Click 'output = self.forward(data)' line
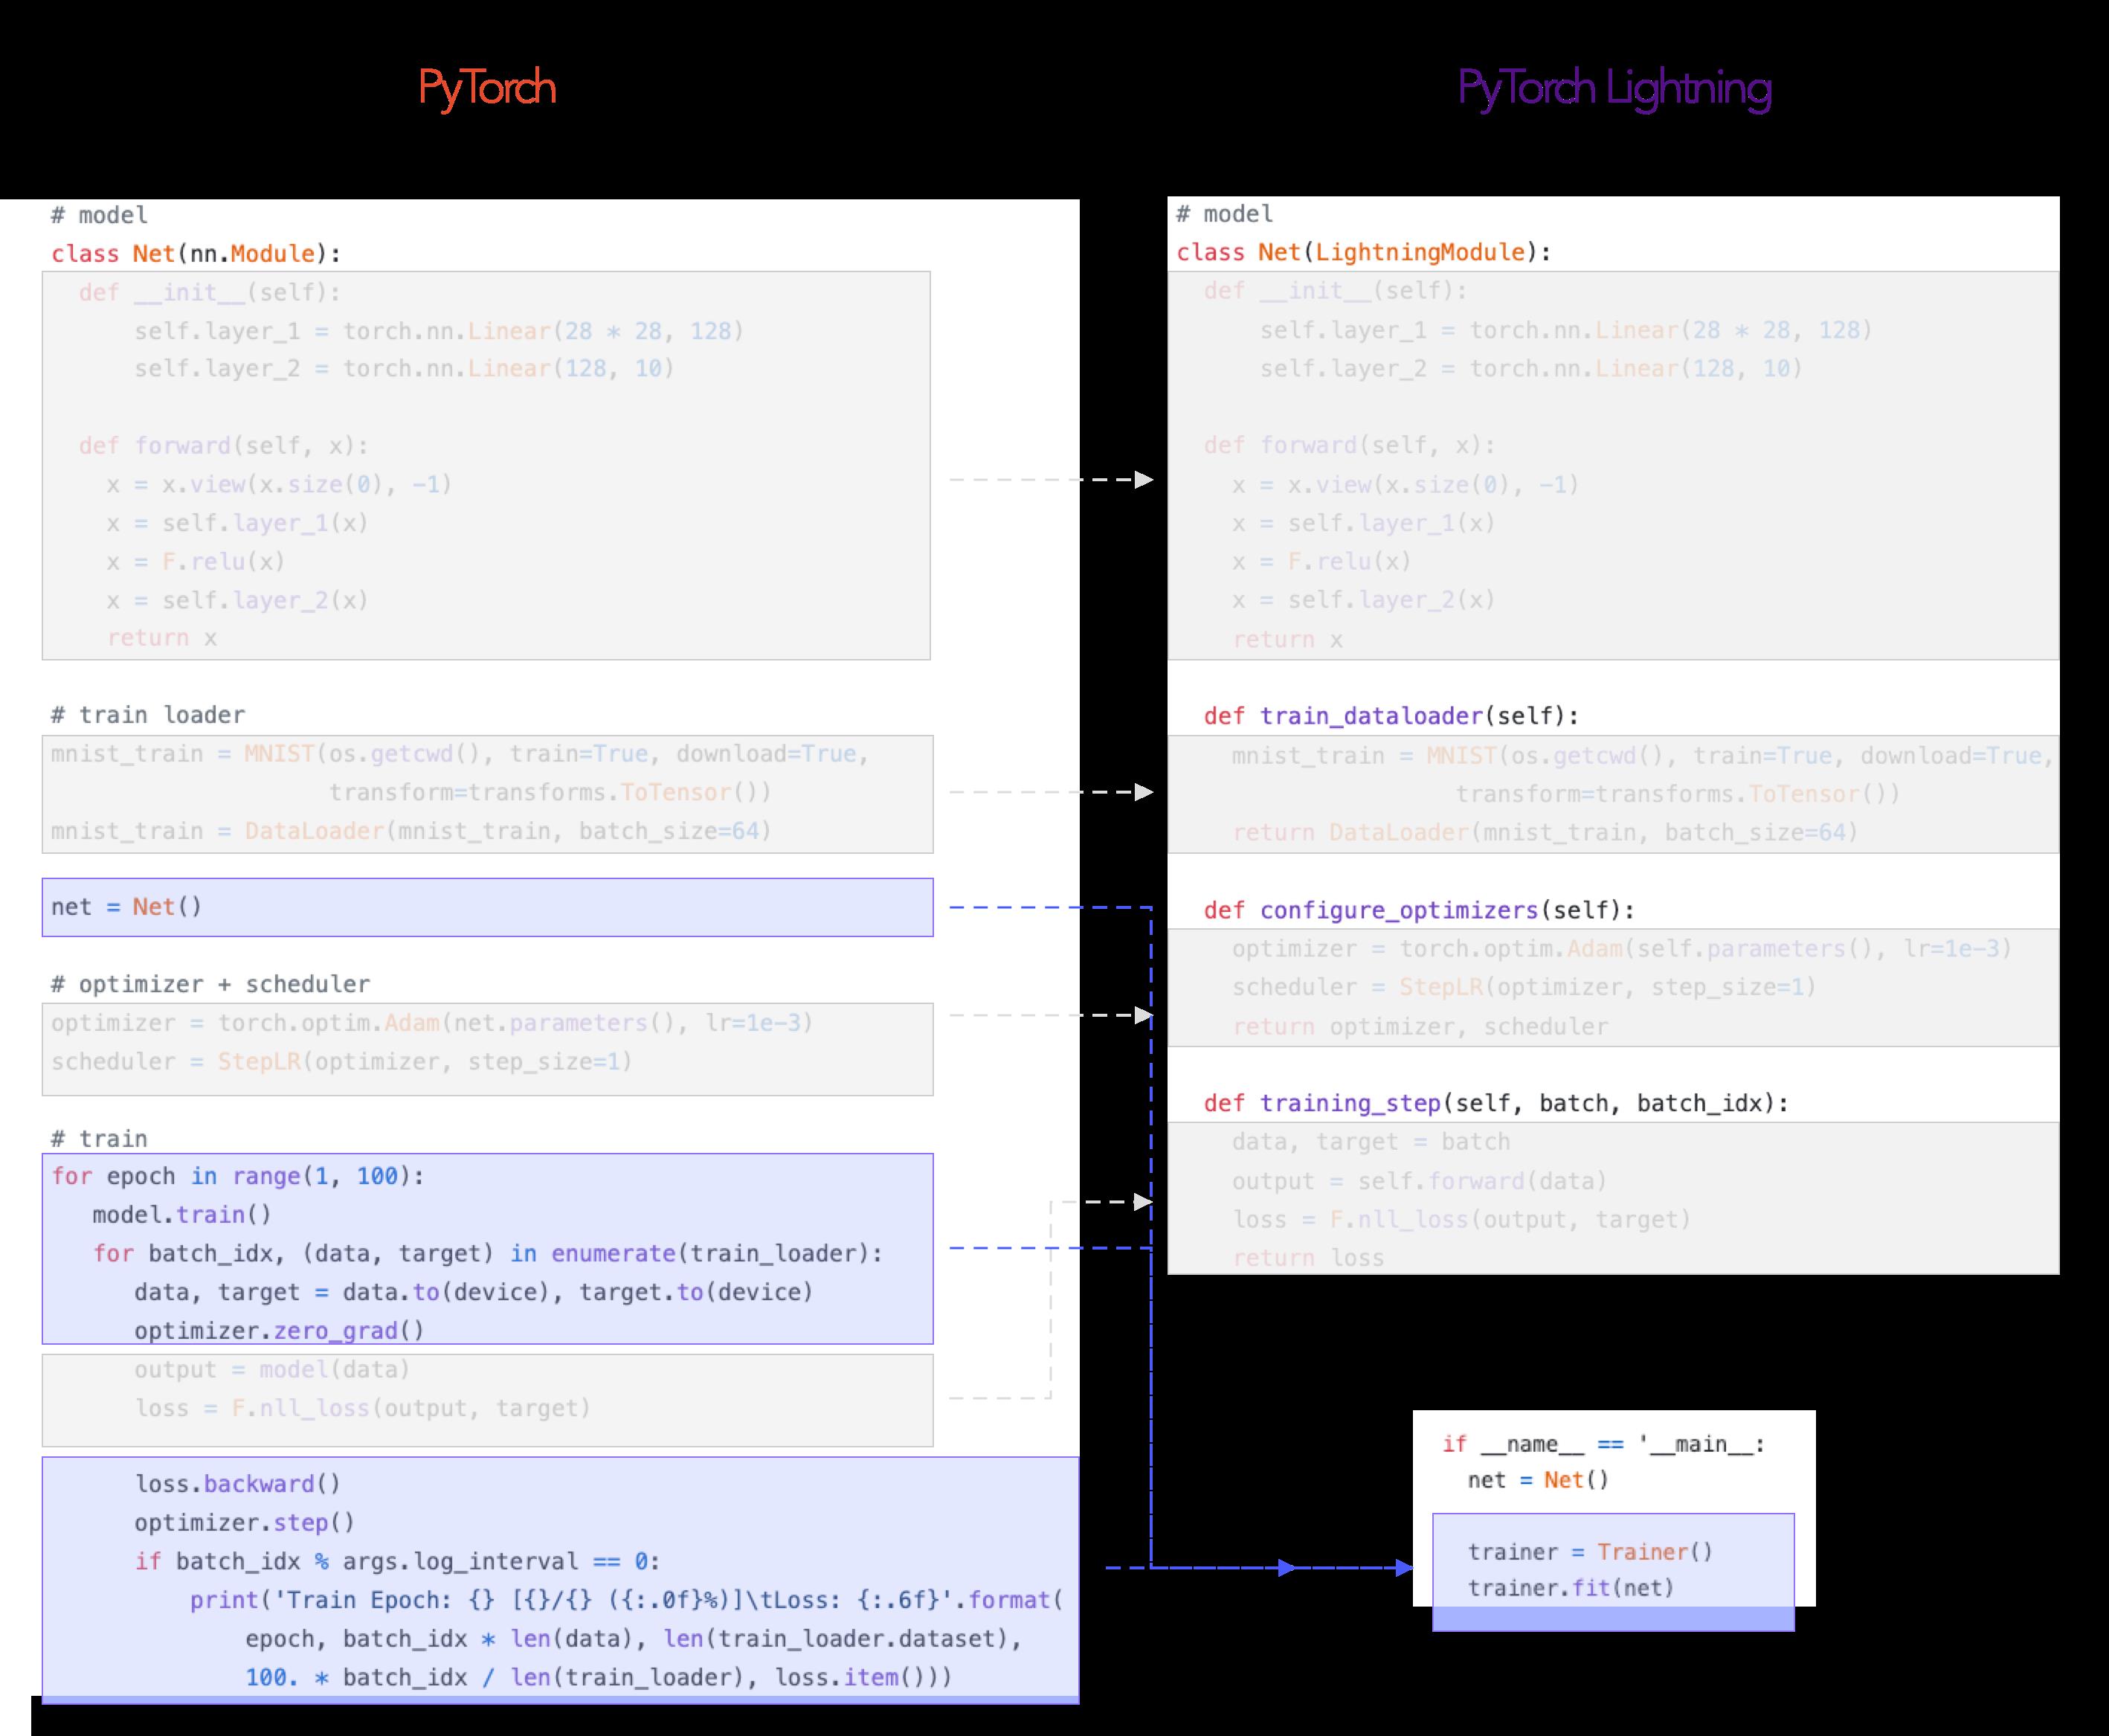The height and width of the screenshot is (1736, 2109). (x=1419, y=1182)
